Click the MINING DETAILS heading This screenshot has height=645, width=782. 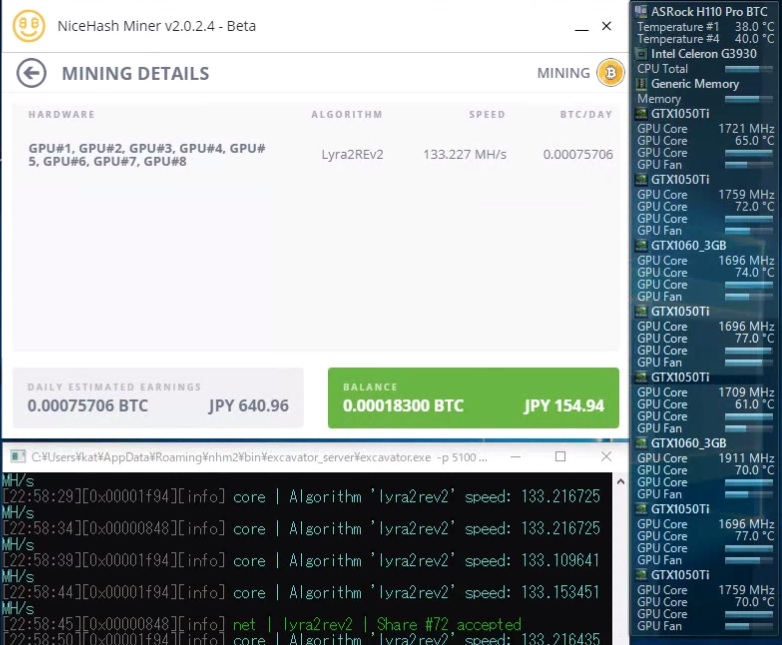[136, 73]
